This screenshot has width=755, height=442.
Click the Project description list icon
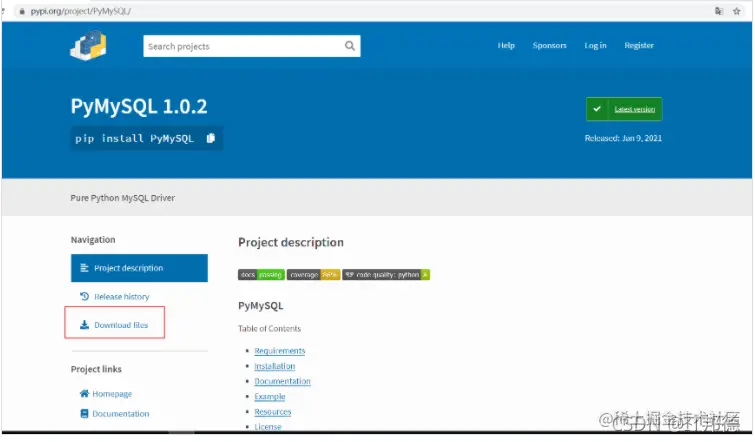tap(84, 268)
